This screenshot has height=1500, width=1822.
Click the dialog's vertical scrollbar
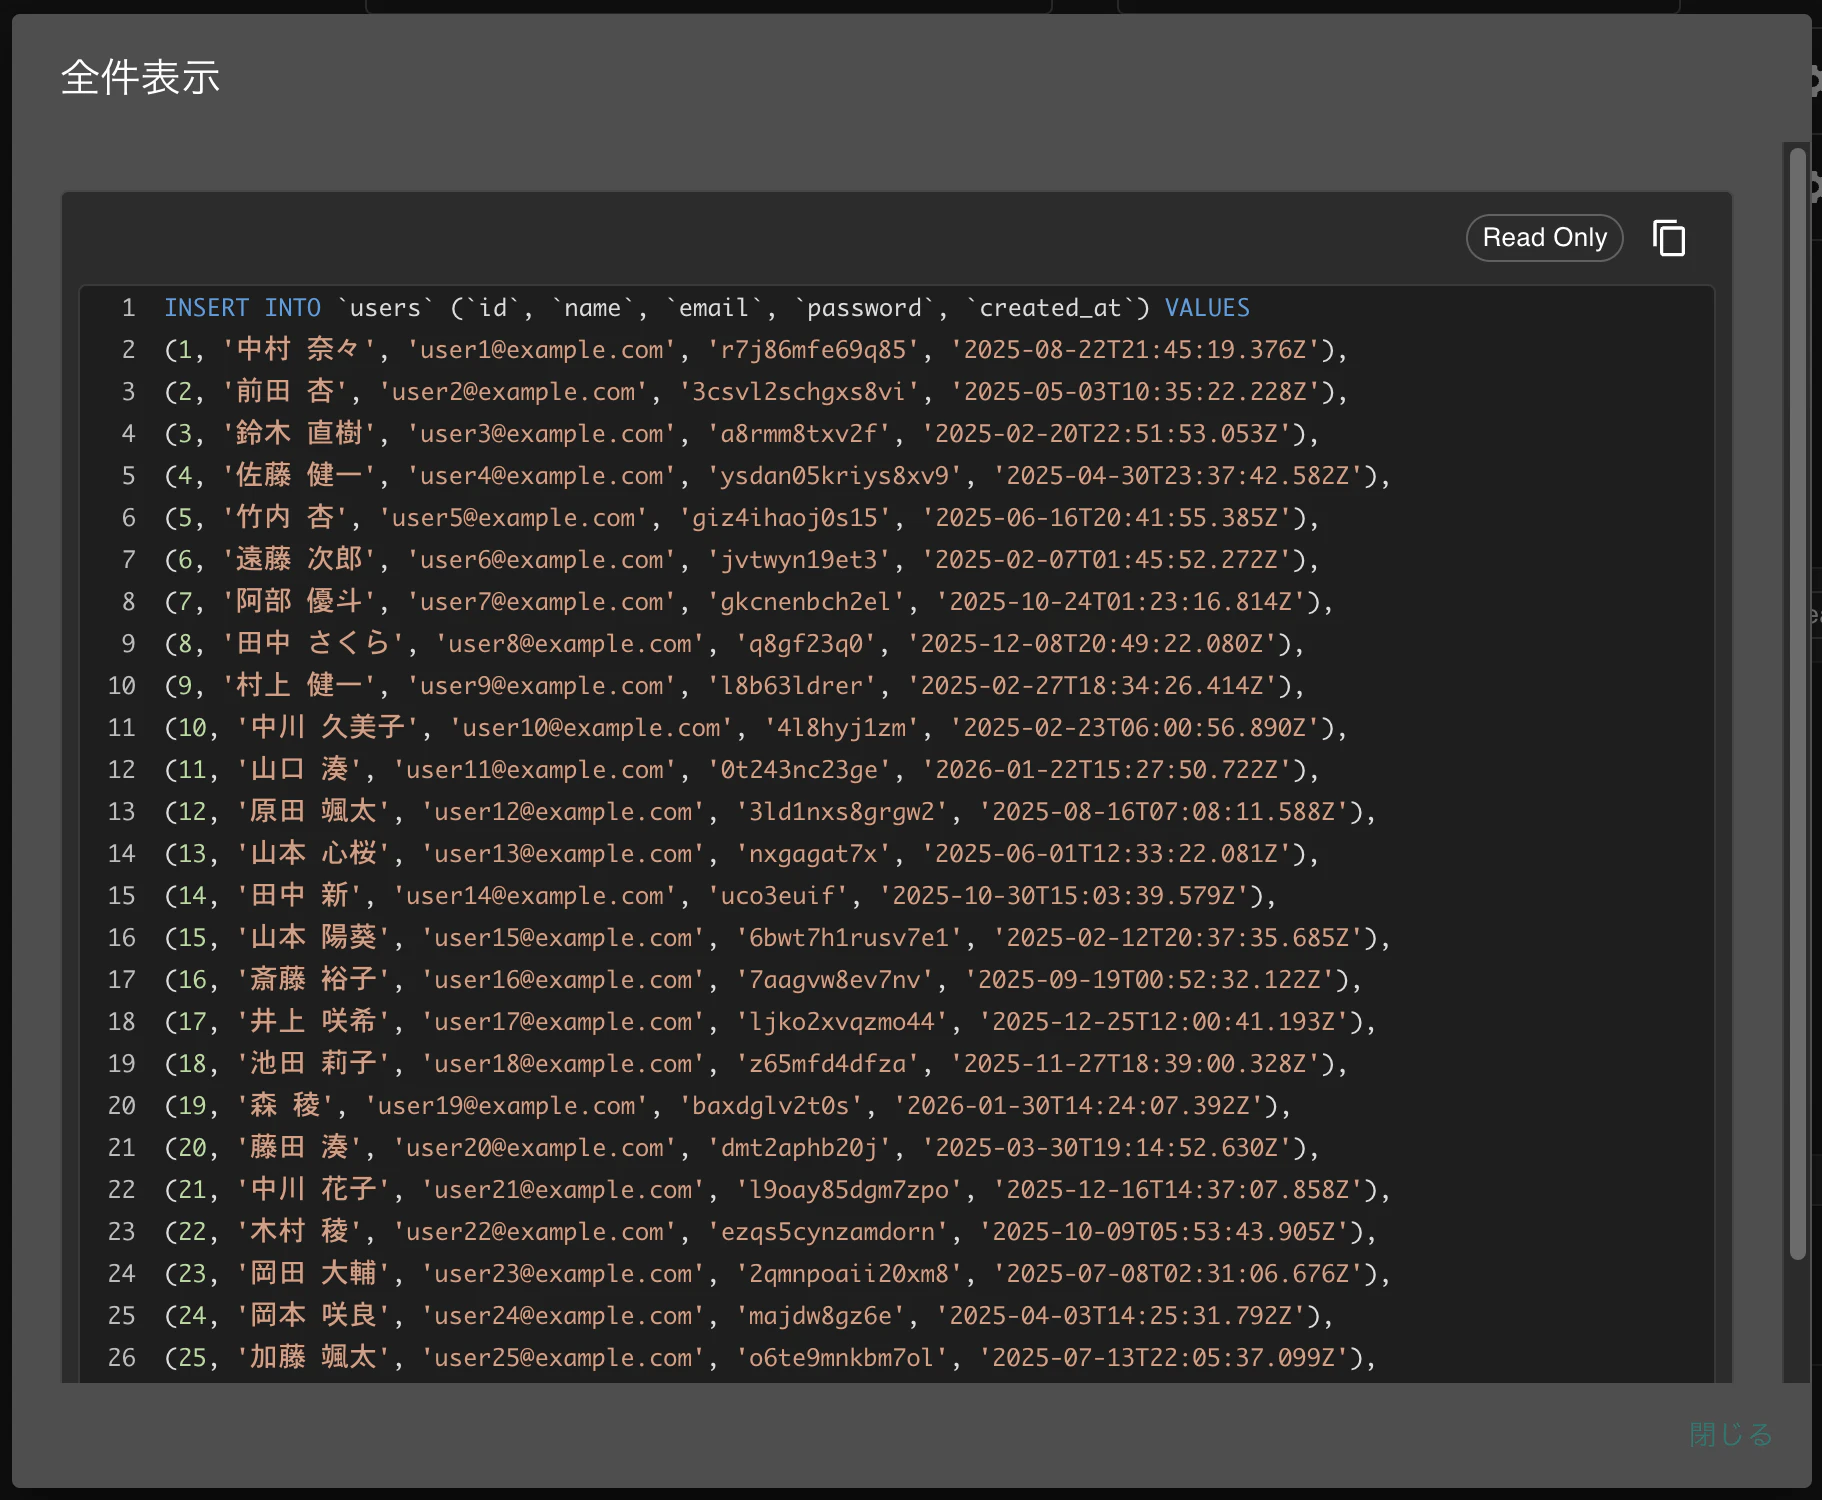[1797, 703]
